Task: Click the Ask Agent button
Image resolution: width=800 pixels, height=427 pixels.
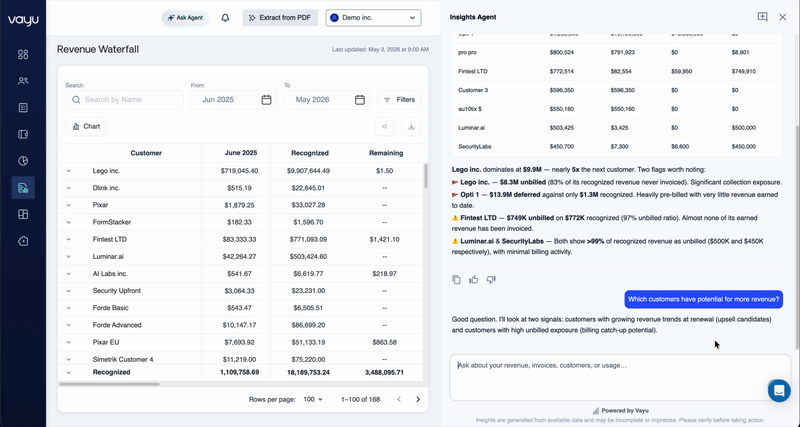Action: [185, 18]
